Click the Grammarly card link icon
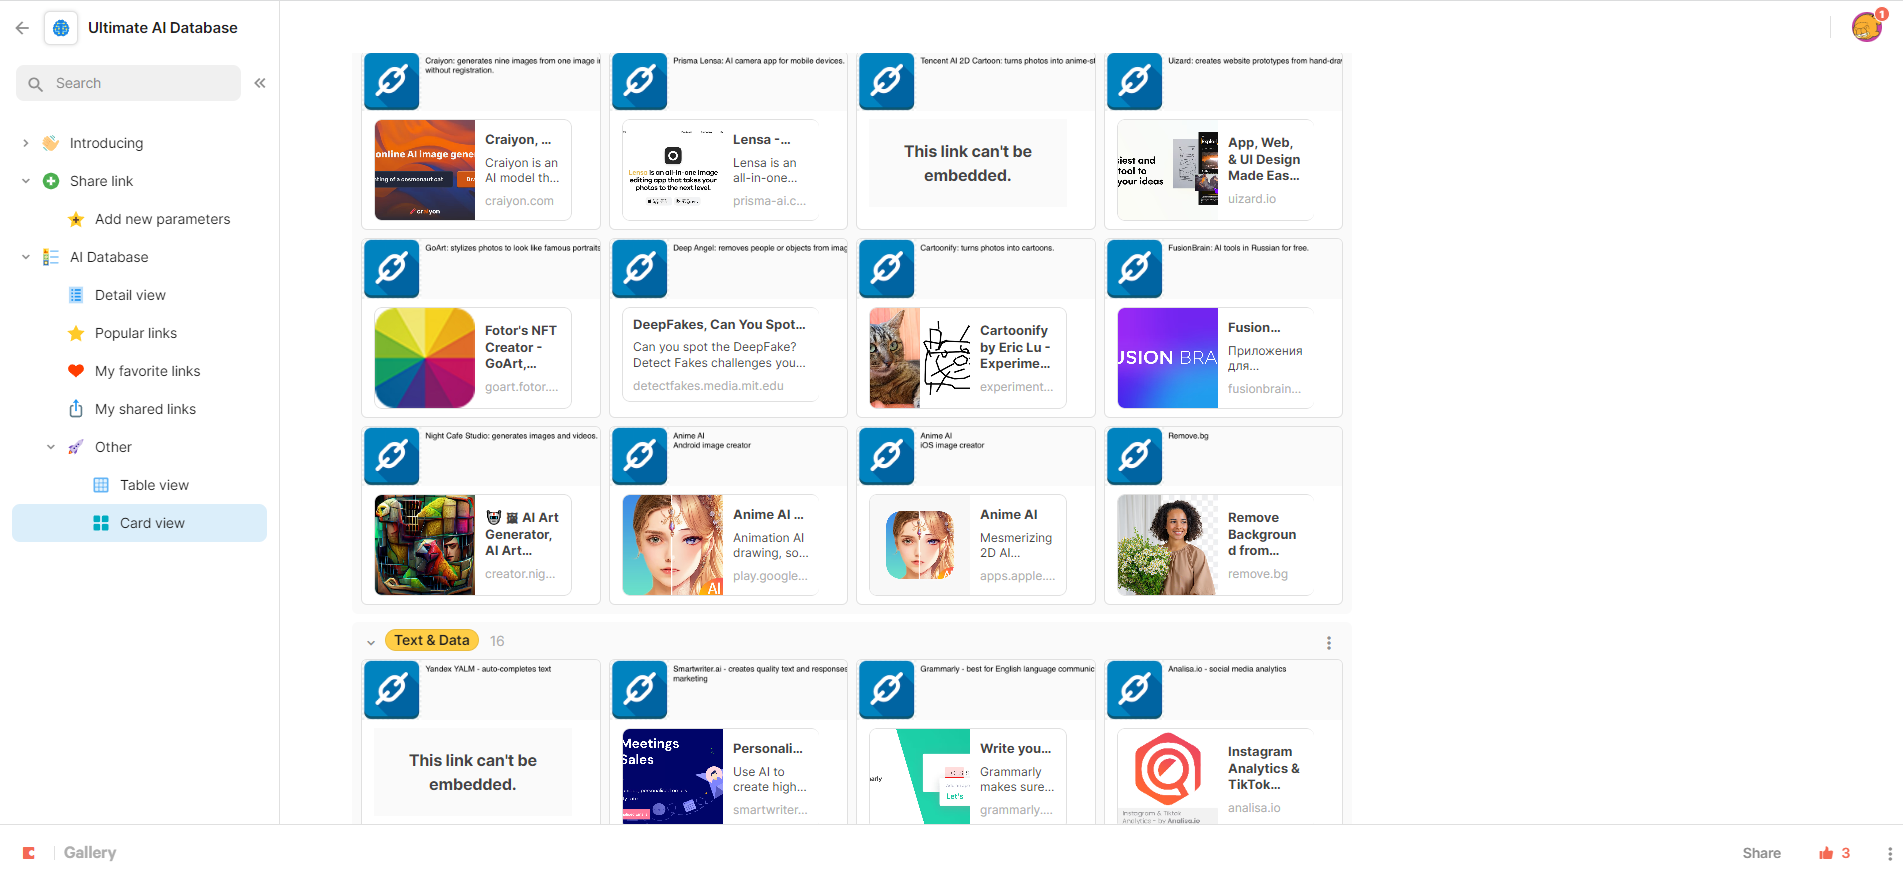This screenshot has width=1903, height=878. click(887, 689)
